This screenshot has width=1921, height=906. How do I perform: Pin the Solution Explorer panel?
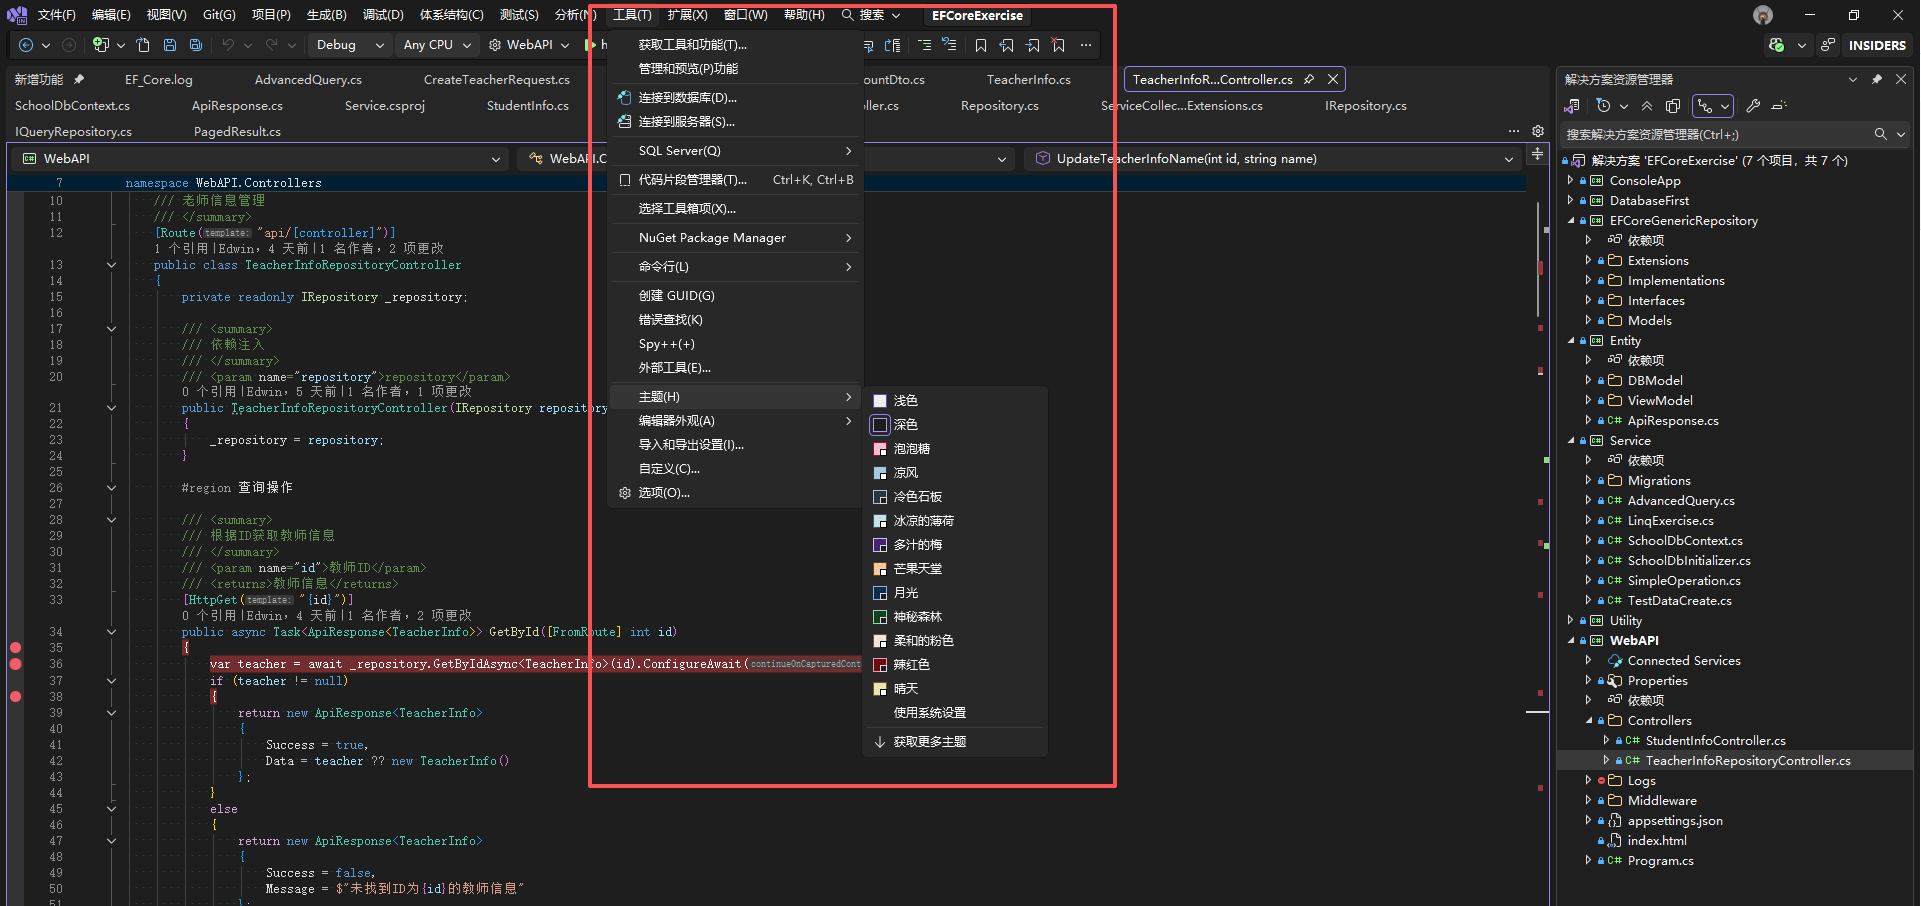point(1876,79)
